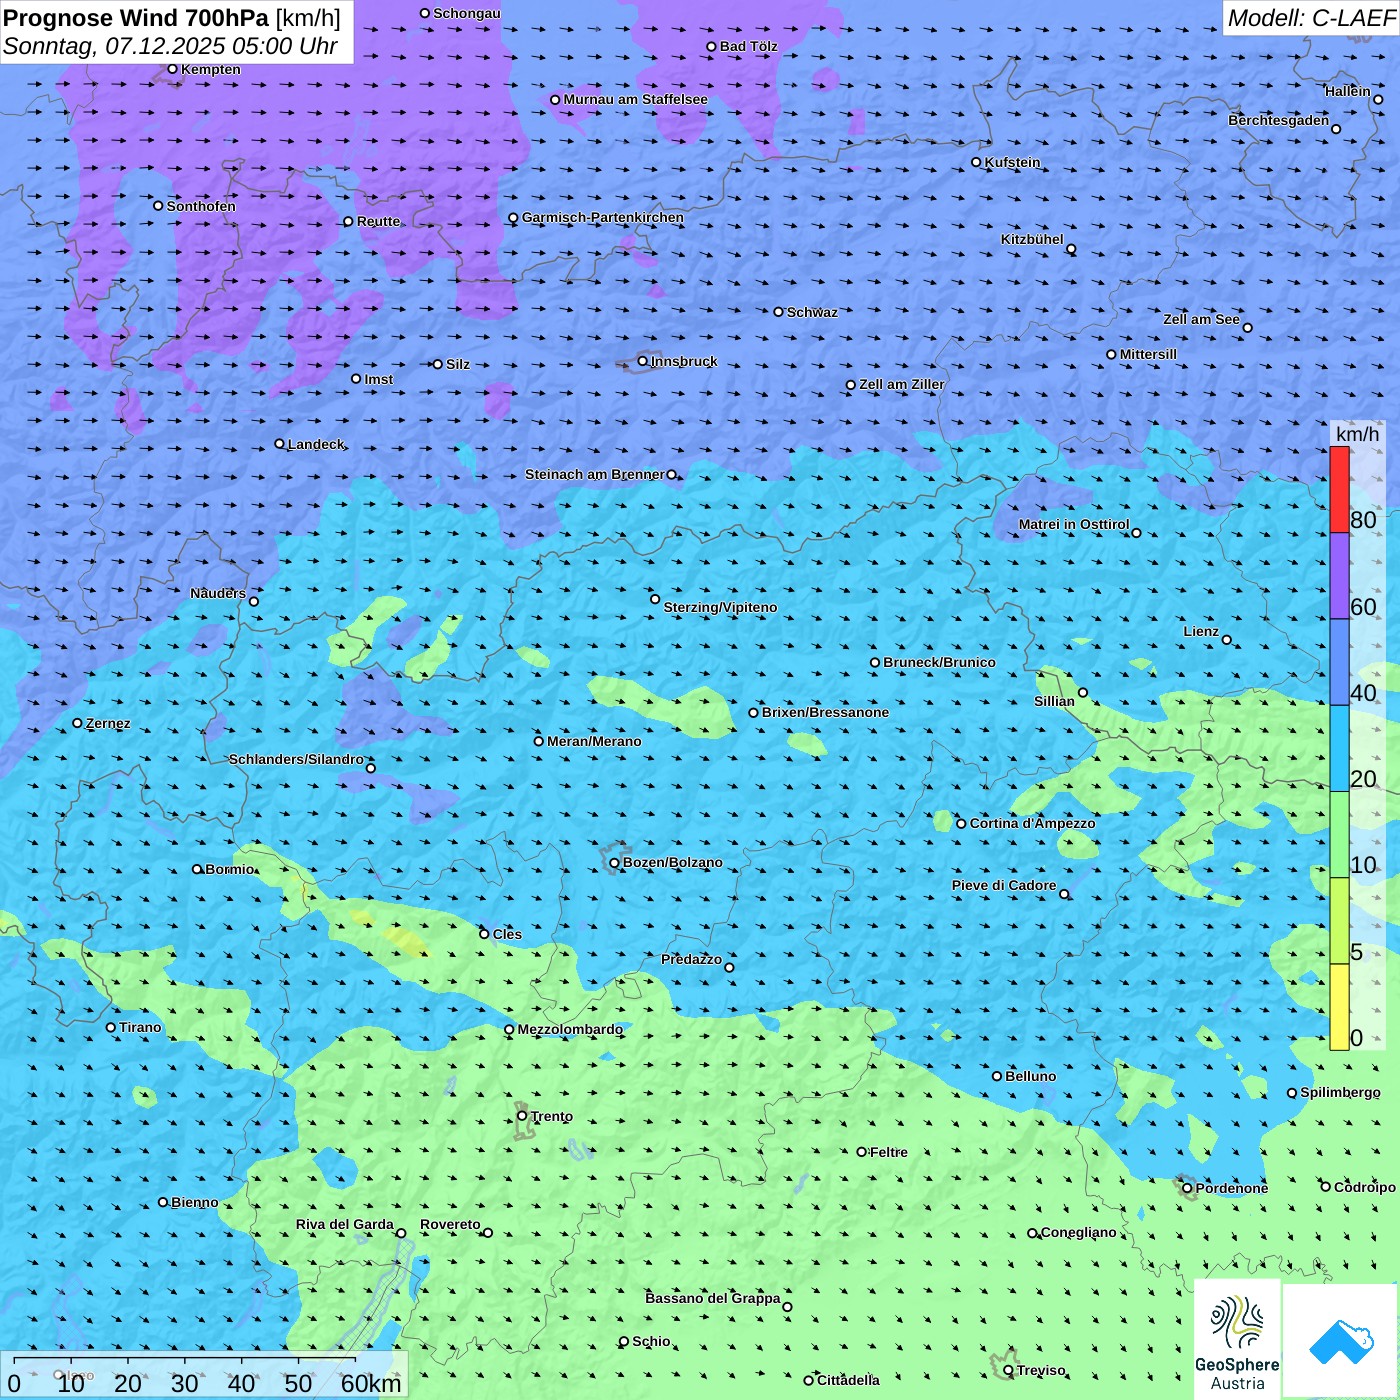Viewport: 1400px width, 1400px height.
Task: Click the Riva del Garda marker
Action: (402, 1233)
